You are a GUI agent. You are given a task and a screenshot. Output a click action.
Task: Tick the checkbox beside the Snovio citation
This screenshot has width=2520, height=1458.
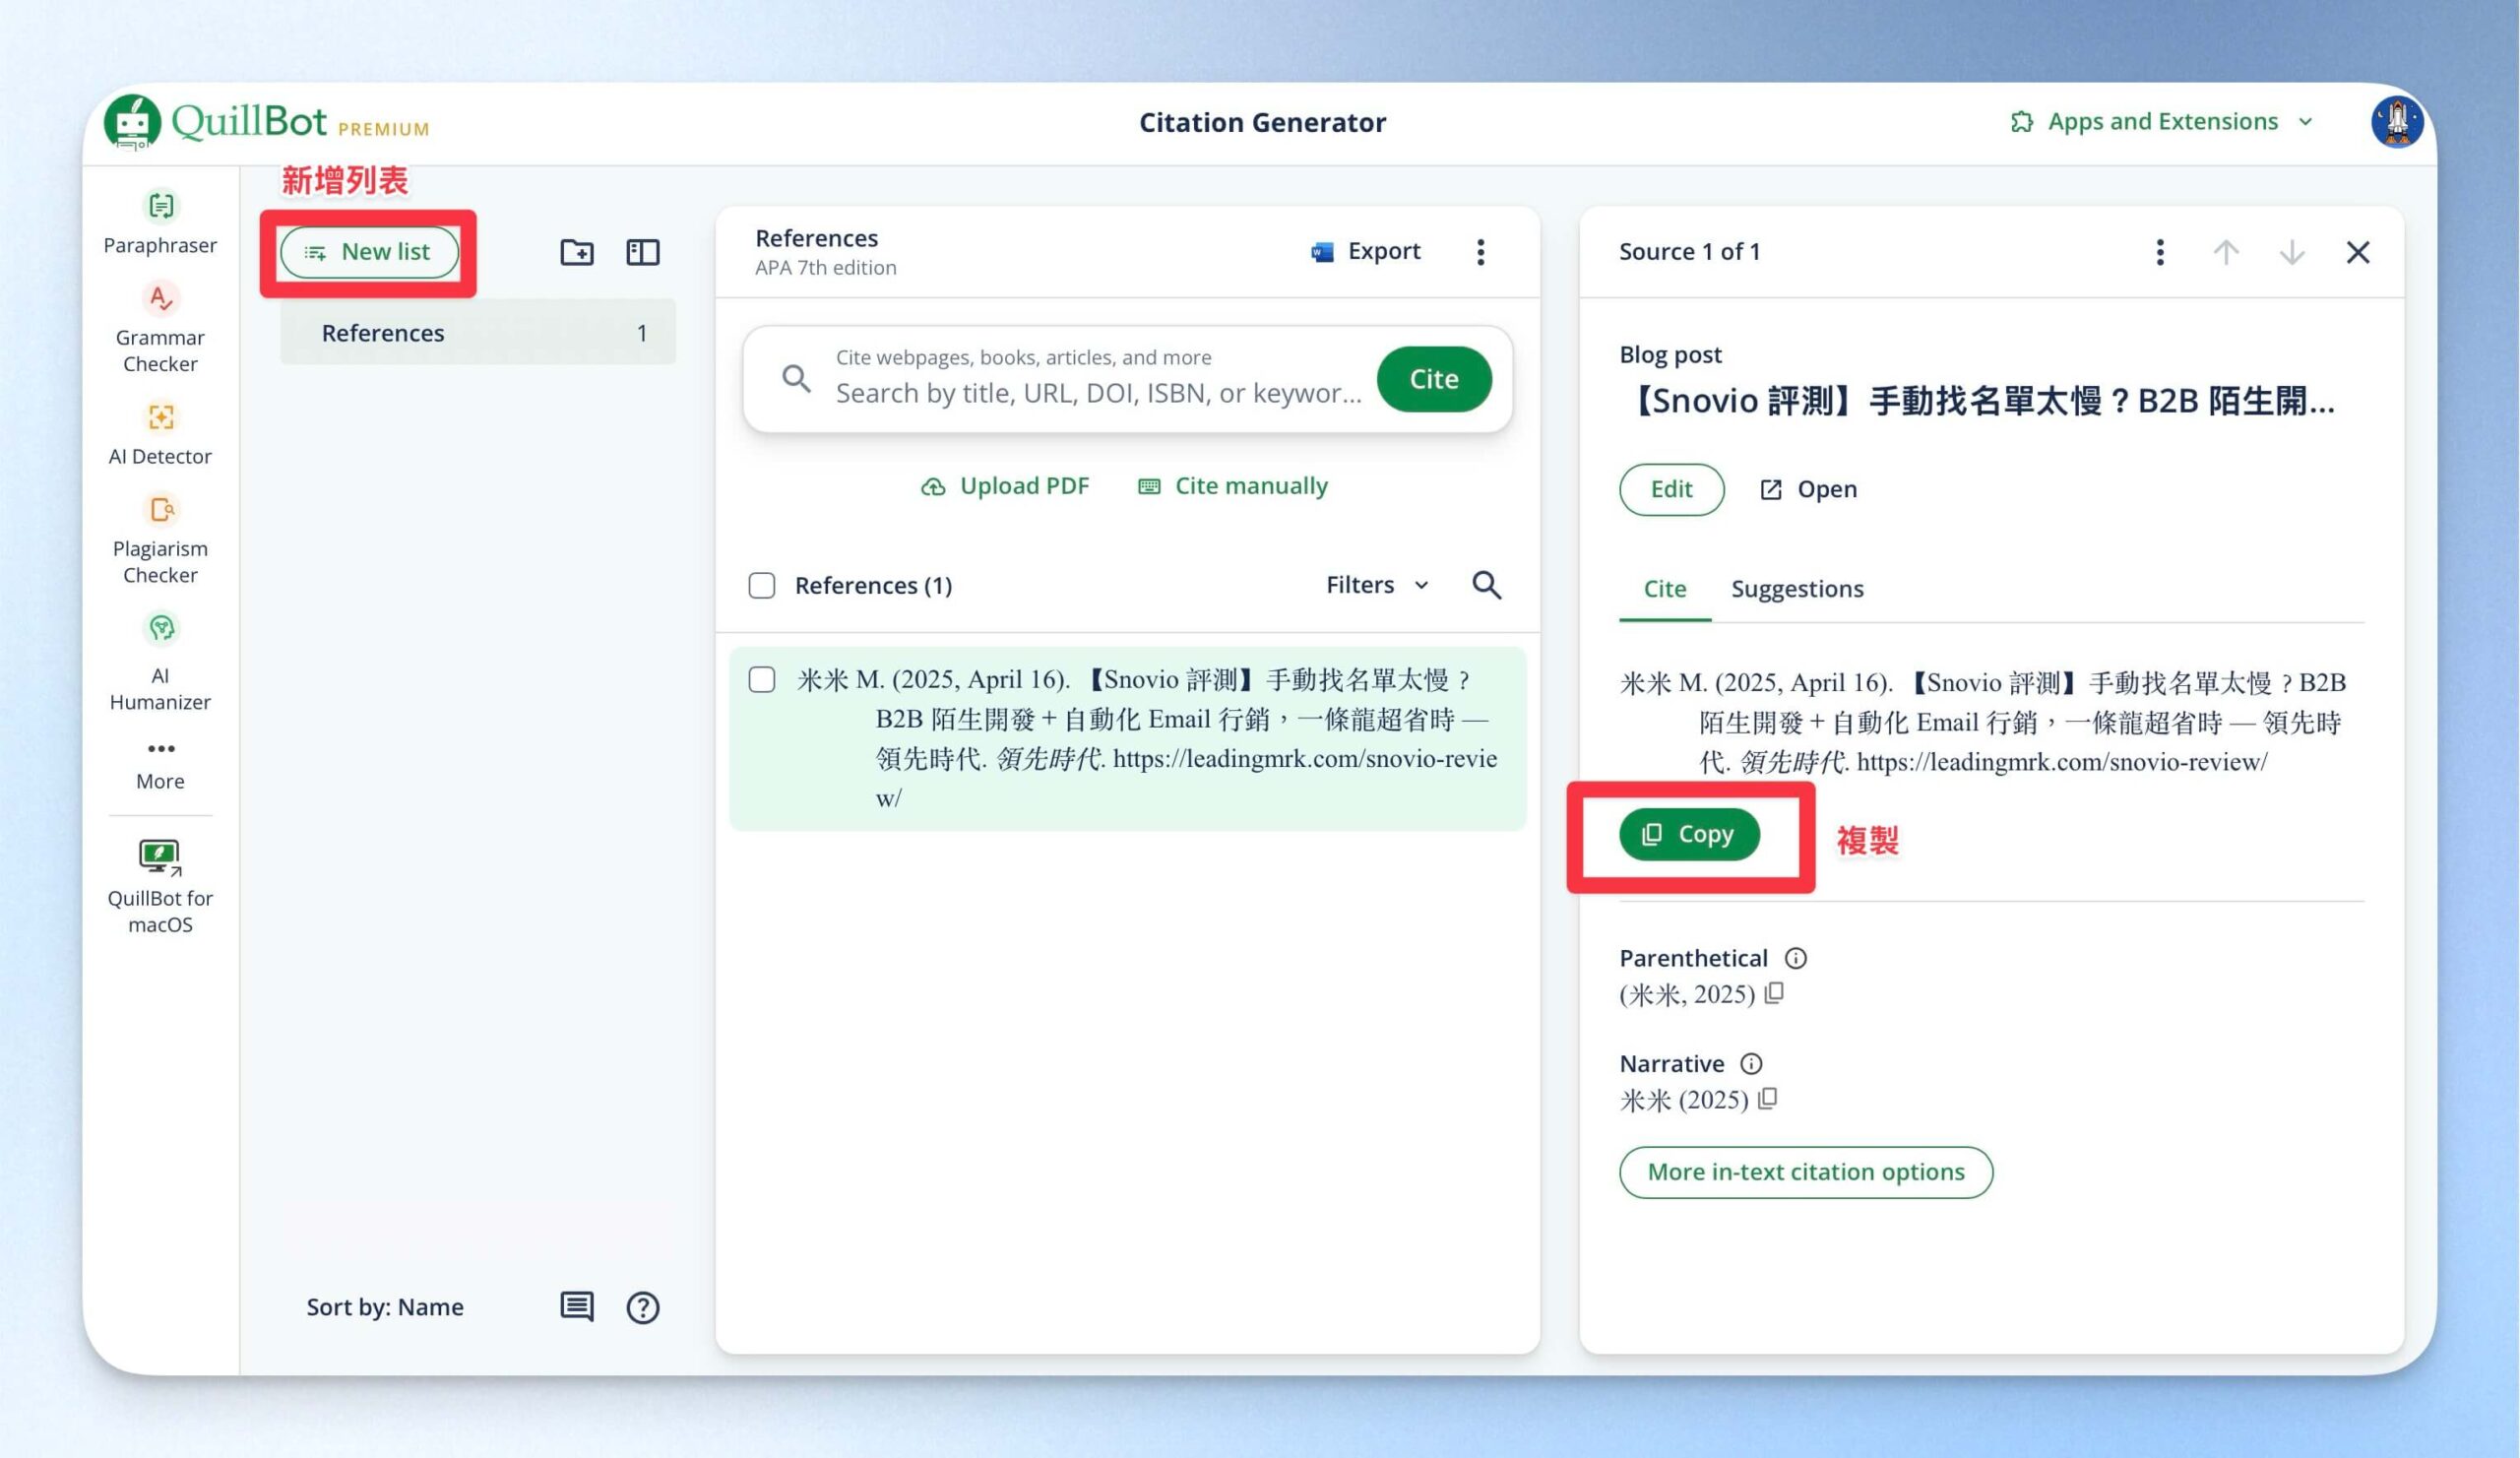coord(762,680)
